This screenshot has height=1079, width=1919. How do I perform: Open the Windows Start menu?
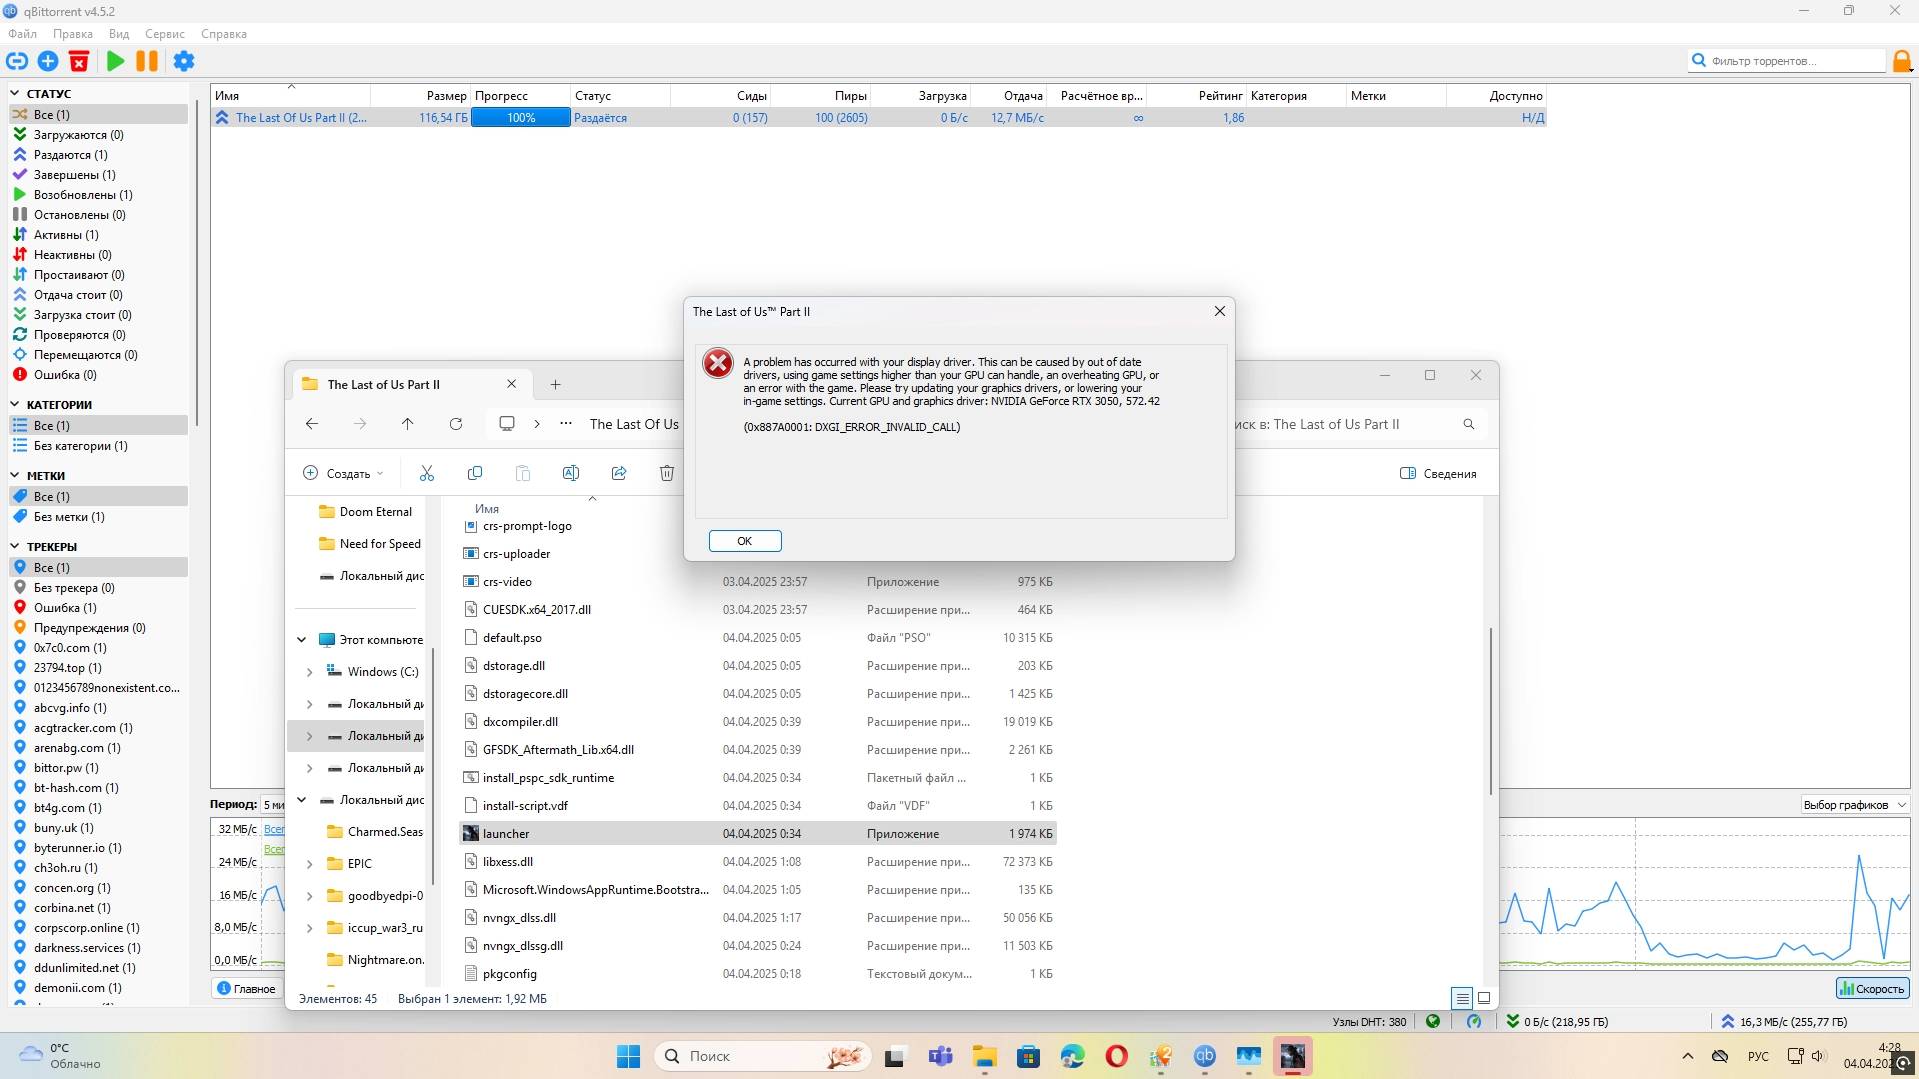(628, 1056)
